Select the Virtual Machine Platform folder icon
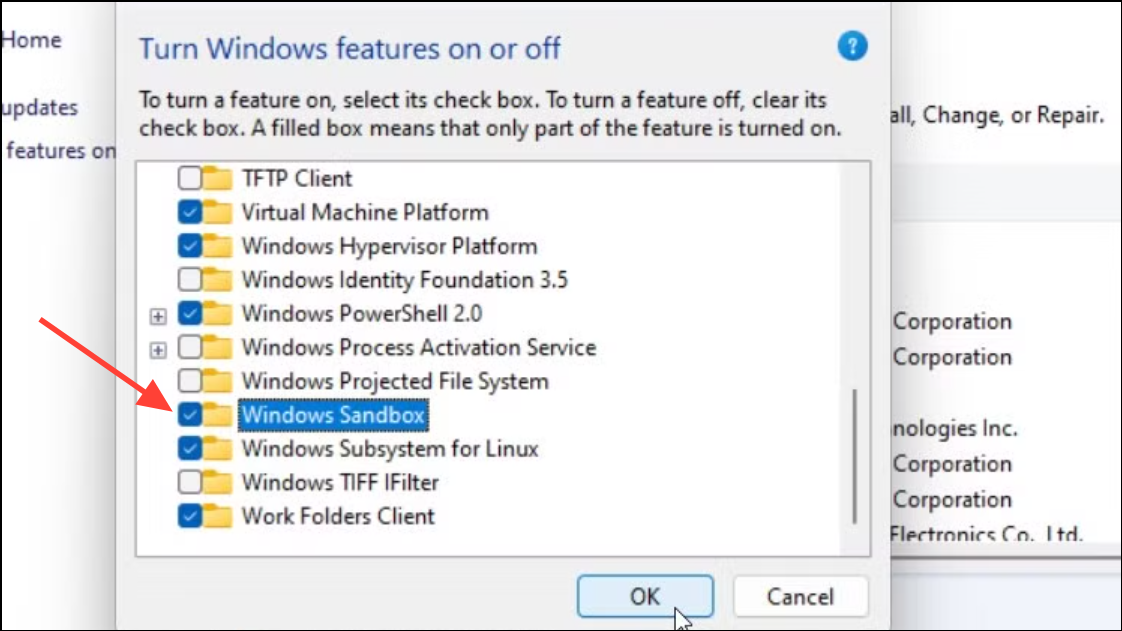This screenshot has height=631, width=1122. tap(218, 212)
